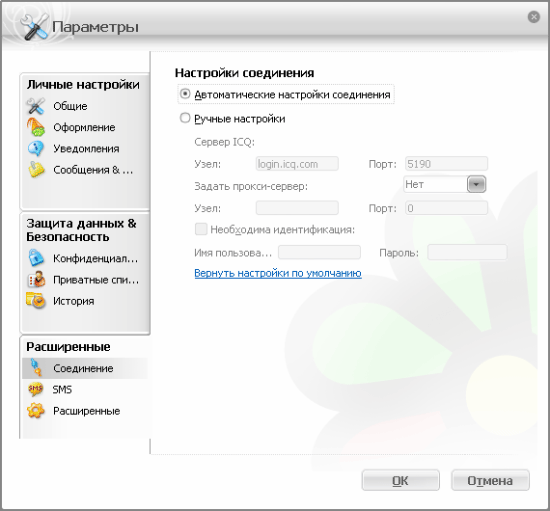Click the Конфиденциал... padlock icon
This screenshot has width=550, height=511.
click(x=36, y=258)
